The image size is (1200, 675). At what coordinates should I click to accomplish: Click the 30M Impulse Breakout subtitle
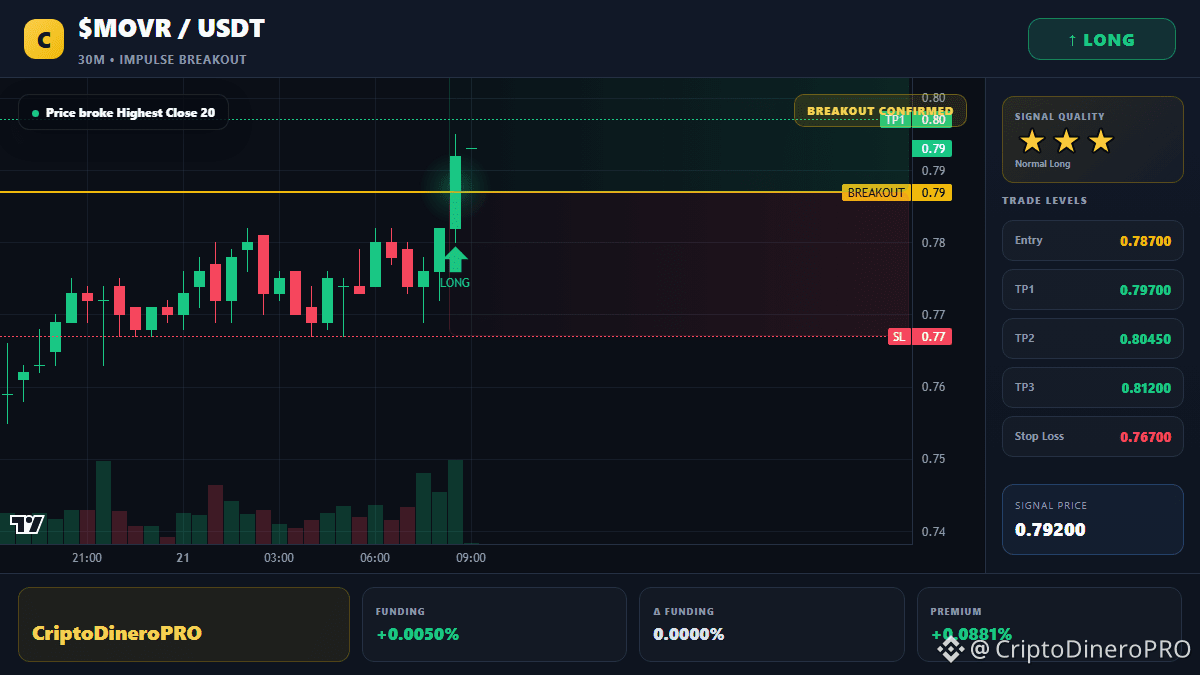(162, 60)
